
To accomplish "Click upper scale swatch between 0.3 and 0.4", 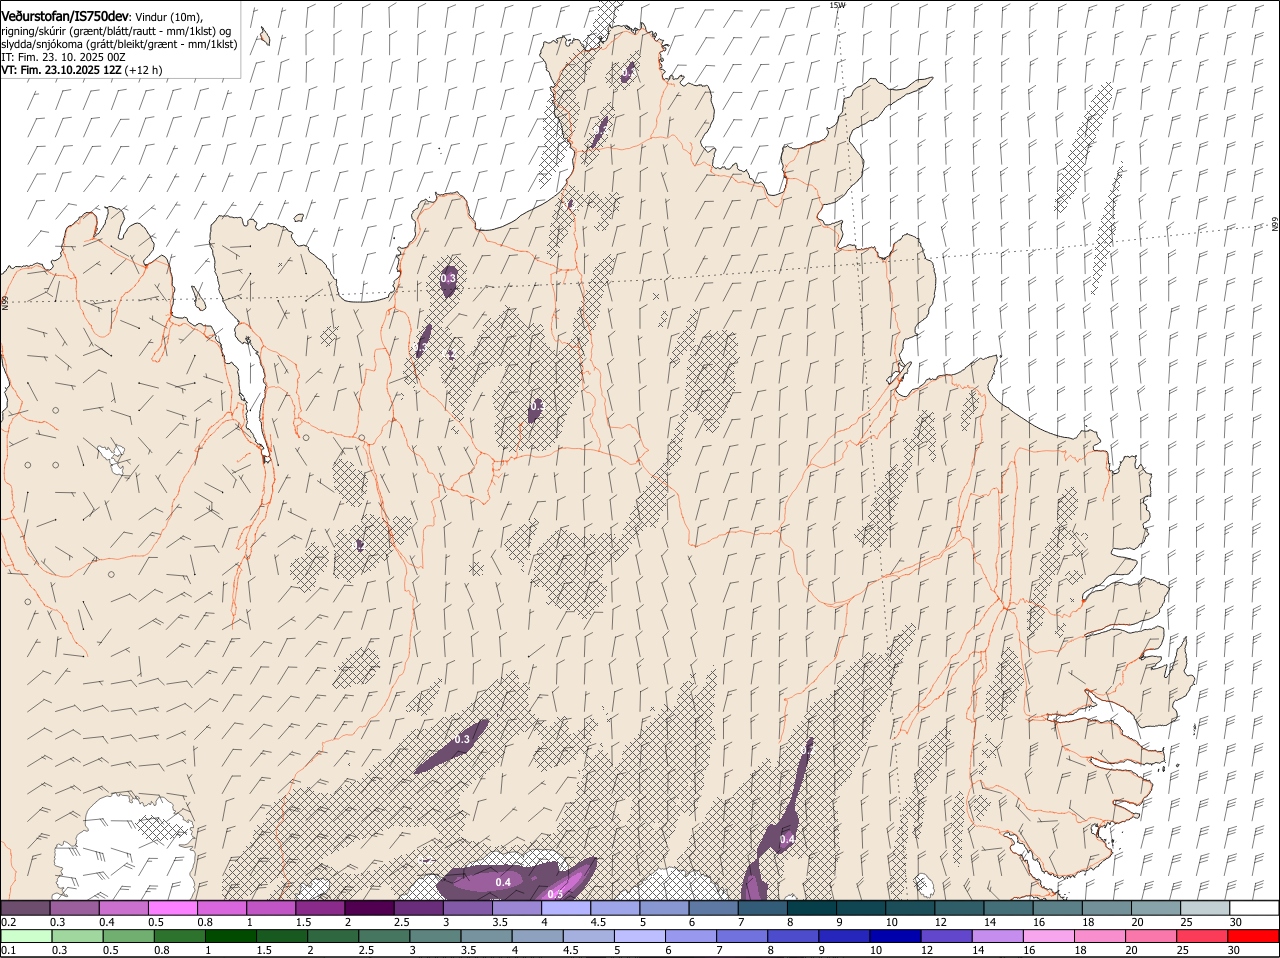I will point(74,908).
